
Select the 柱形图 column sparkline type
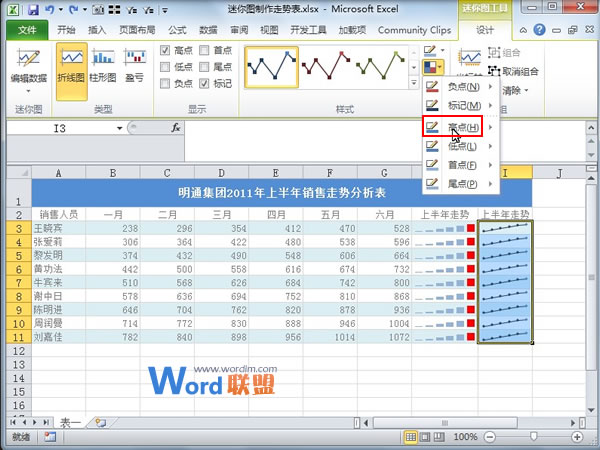pos(103,67)
